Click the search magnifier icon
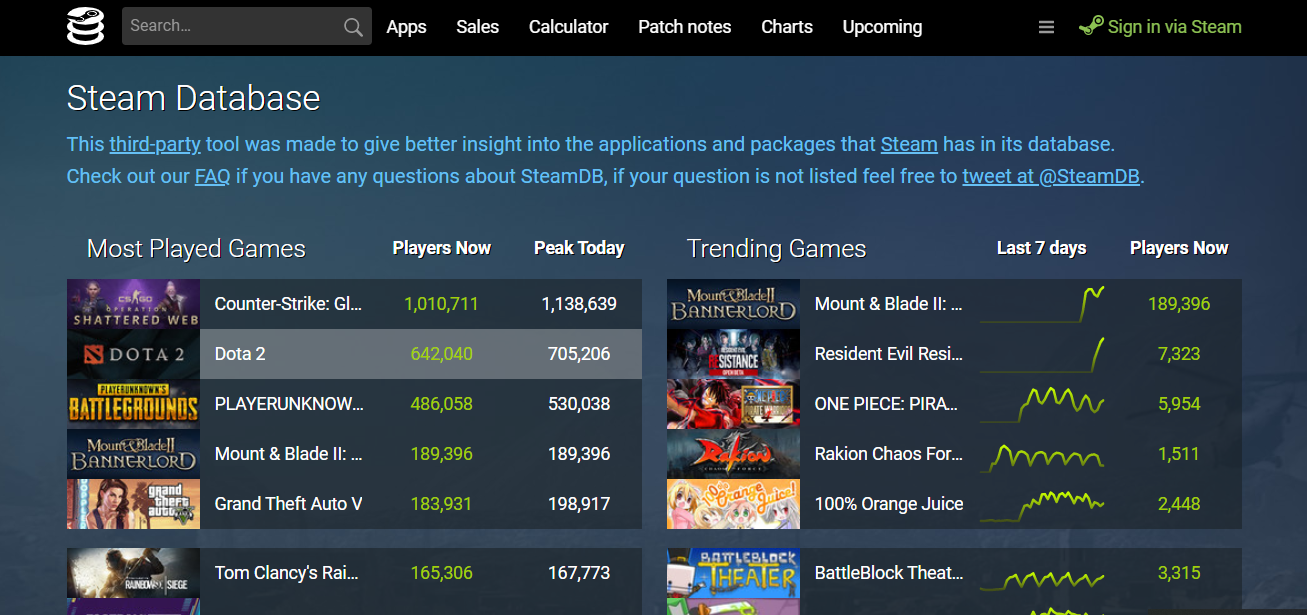The height and width of the screenshot is (615, 1307). (353, 27)
